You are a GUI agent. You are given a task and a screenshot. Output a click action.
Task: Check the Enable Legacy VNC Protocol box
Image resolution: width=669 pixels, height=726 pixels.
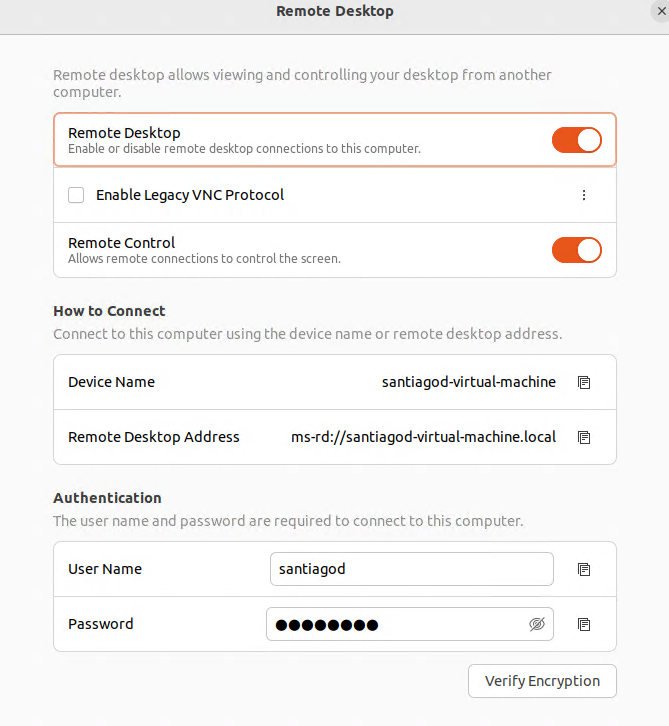pyautogui.click(x=76, y=195)
